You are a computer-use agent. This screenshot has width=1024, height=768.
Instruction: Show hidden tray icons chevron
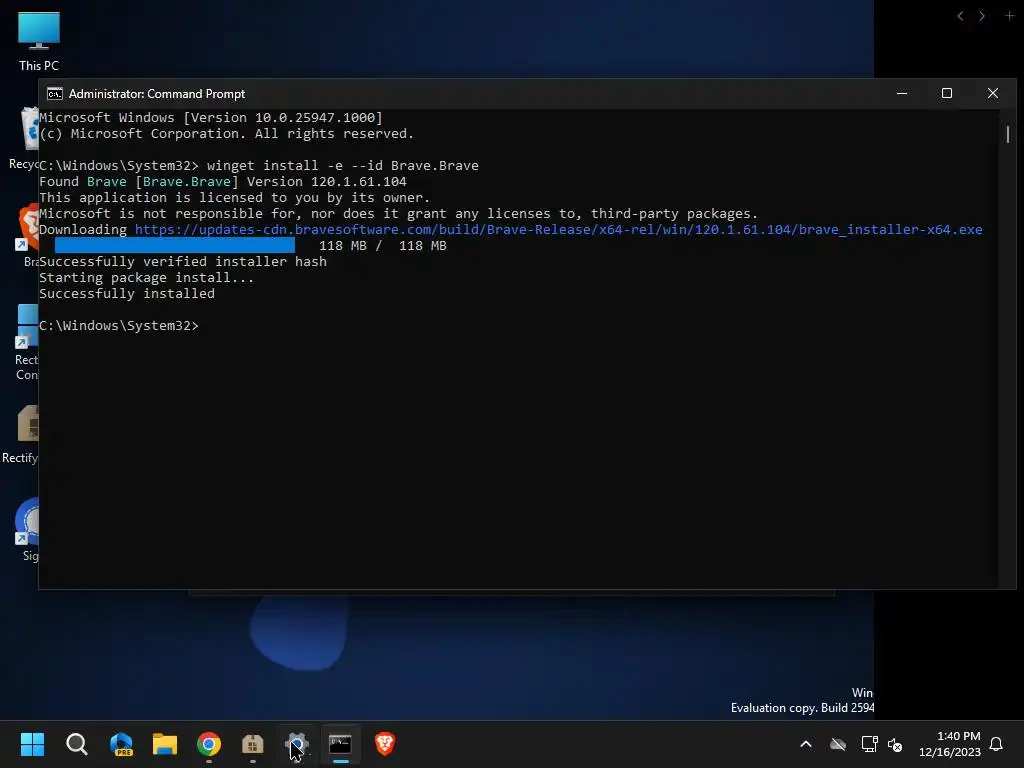coord(806,744)
